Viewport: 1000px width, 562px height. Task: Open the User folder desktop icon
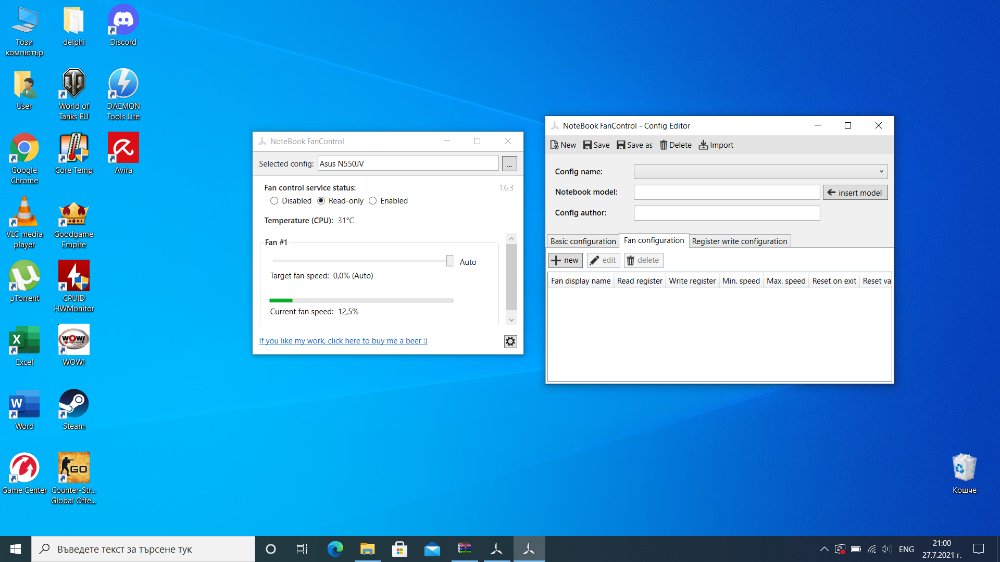click(x=24, y=89)
